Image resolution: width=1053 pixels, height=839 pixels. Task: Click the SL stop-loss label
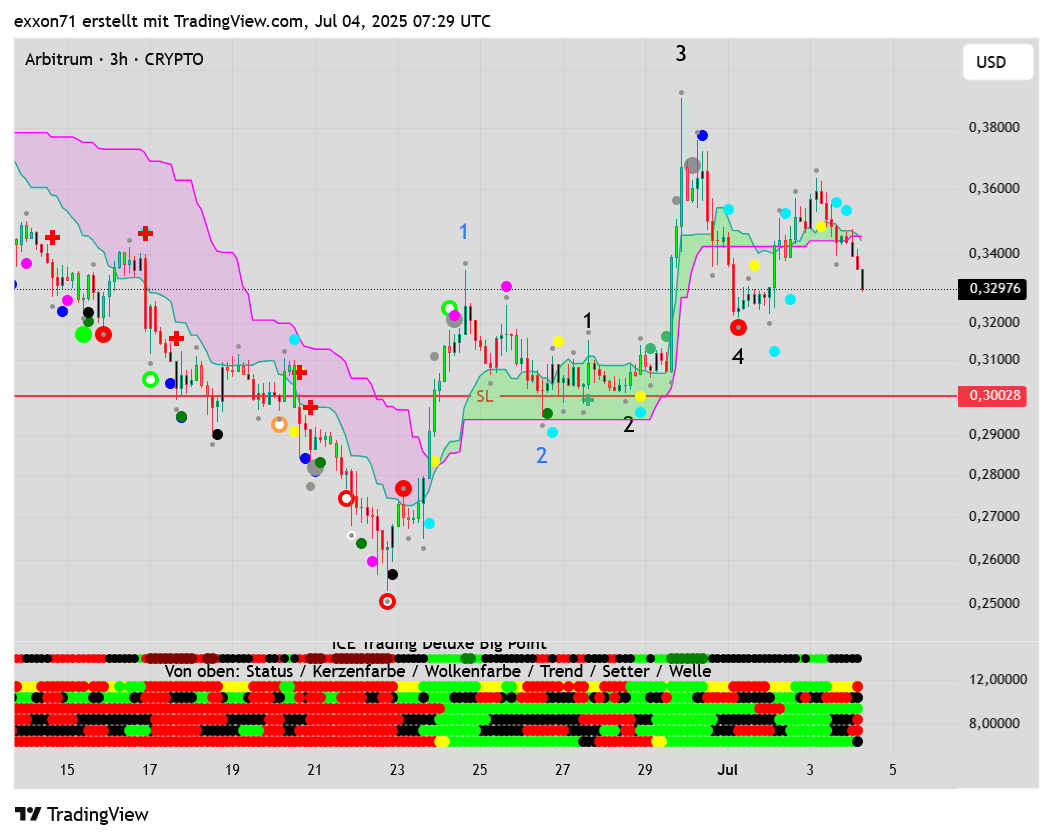pyautogui.click(x=485, y=396)
